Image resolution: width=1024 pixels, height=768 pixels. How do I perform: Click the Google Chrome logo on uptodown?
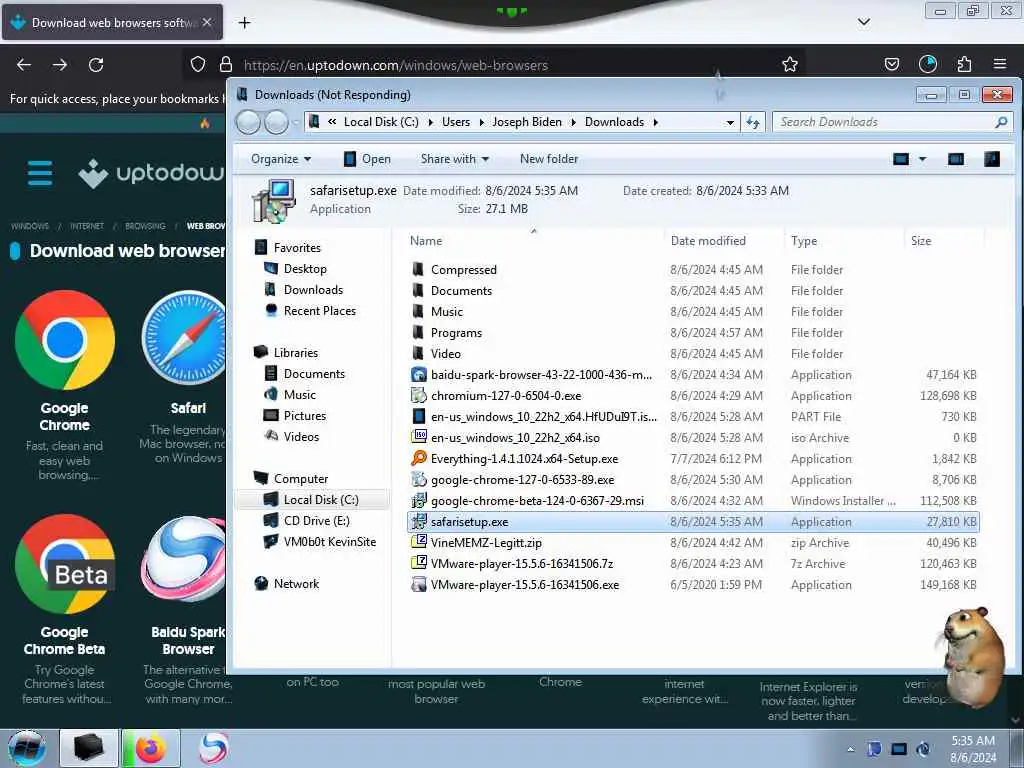[x=65, y=340]
